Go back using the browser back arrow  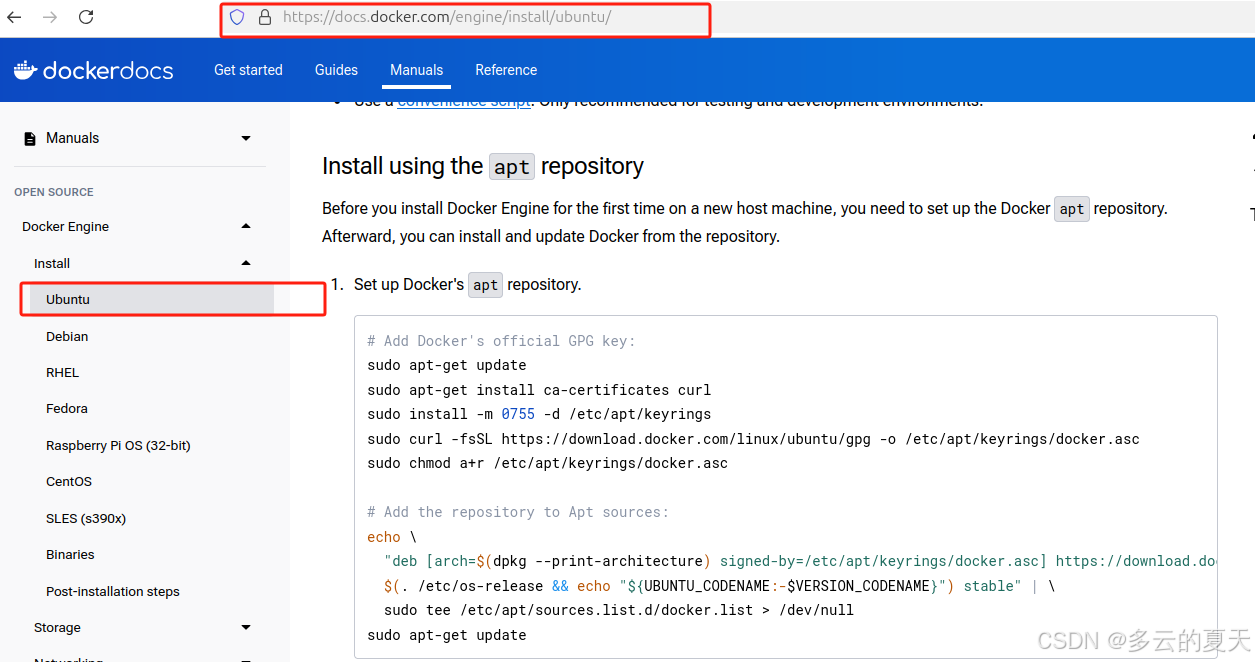pyautogui.click(x=14, y=17)
